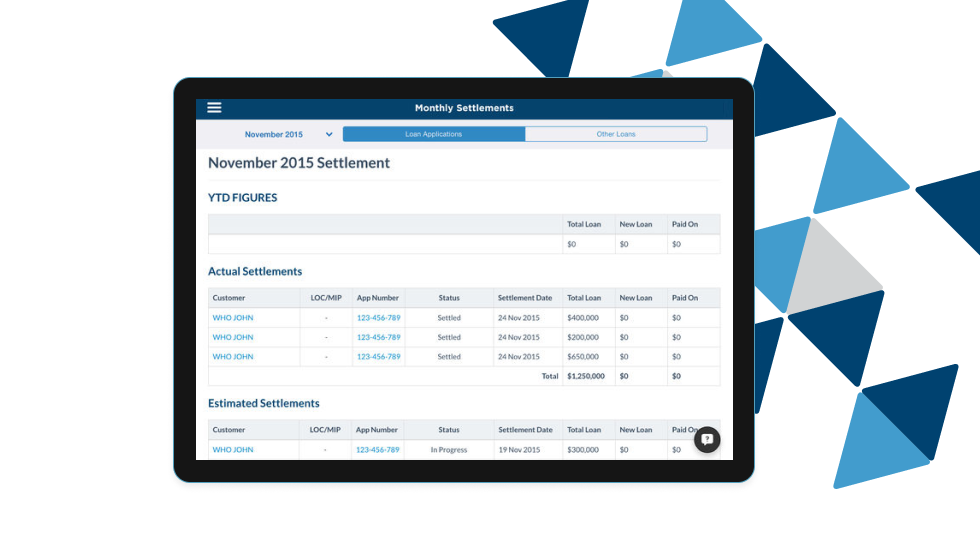Click LOC/MIP header in Estimated Settlements
This screenshot has width=980, height=560.
(x=325, y=430)
